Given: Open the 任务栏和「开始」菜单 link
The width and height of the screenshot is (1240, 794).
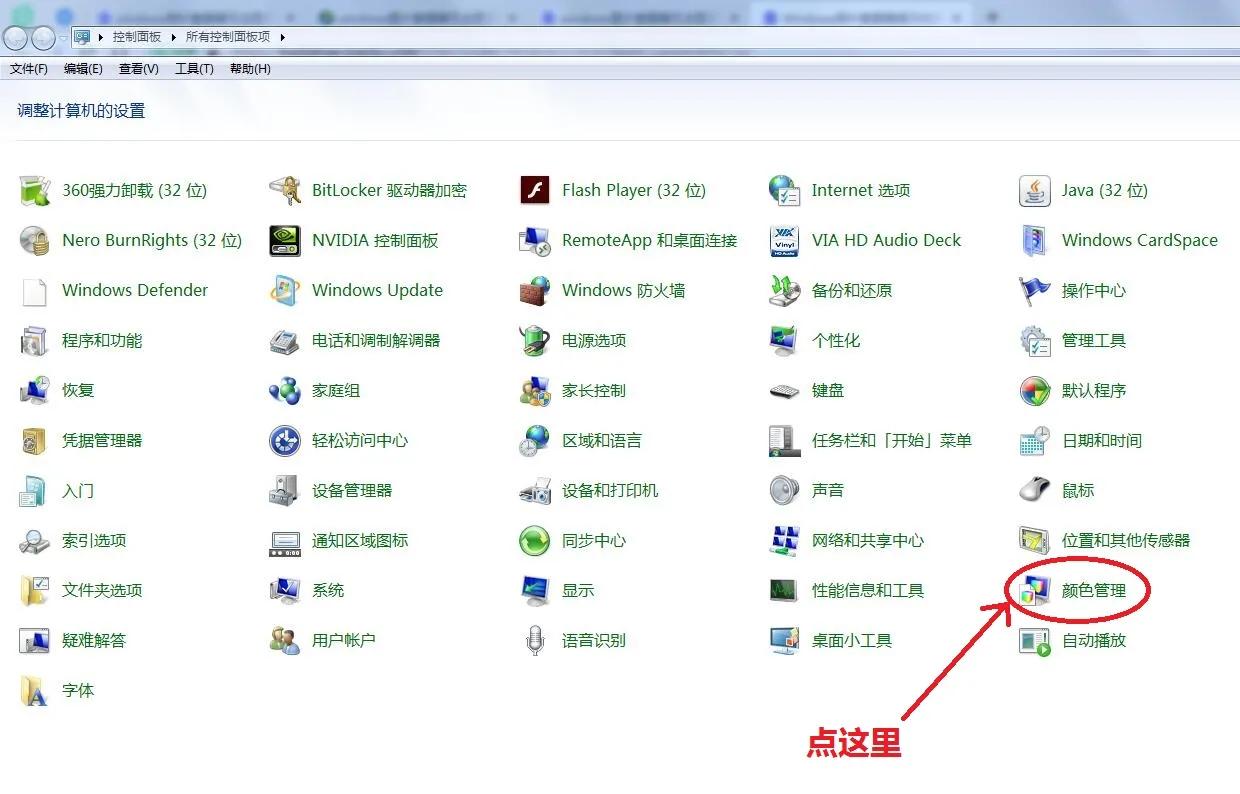Looking at the screenshot, I should point(892,440).
